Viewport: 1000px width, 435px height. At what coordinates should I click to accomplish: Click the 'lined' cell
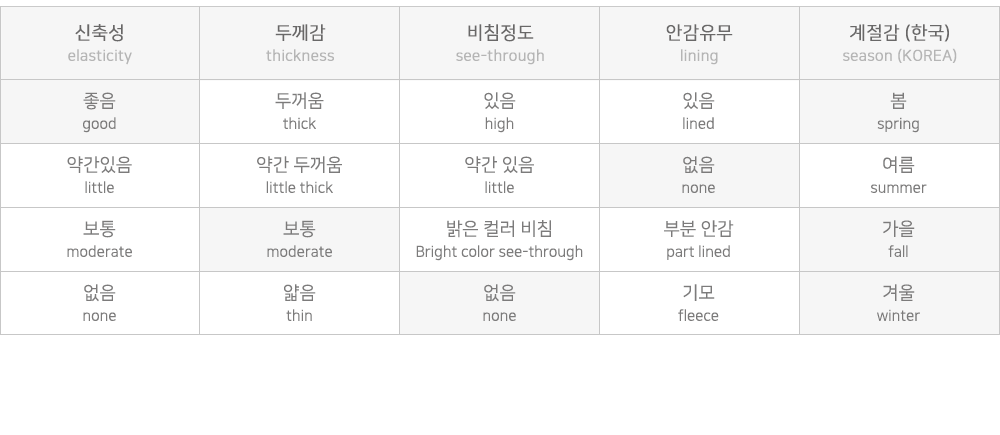coord(699,112)
